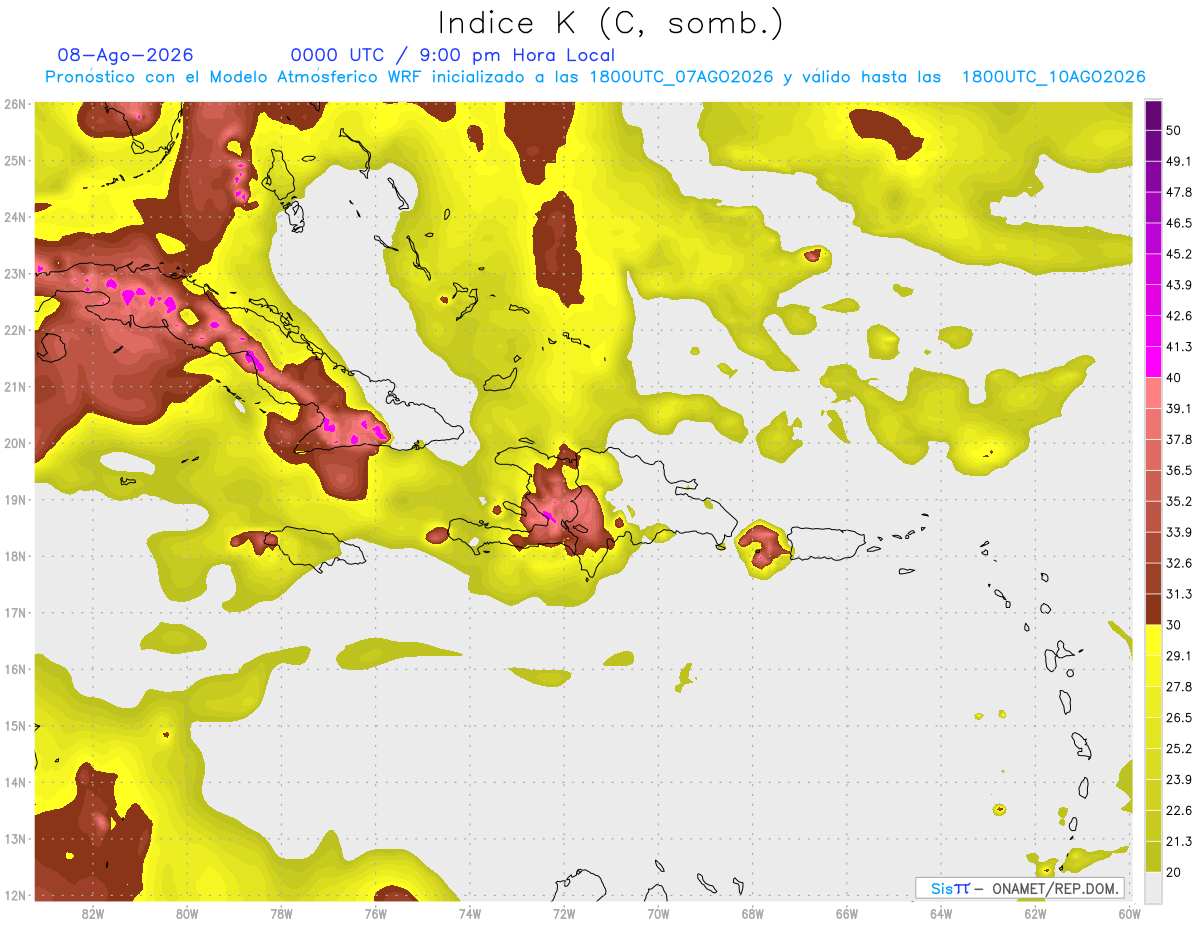1200x927 pixels.
Task: Click the initialization time '1800UTC_07AGO2026'
Action: 682,77
